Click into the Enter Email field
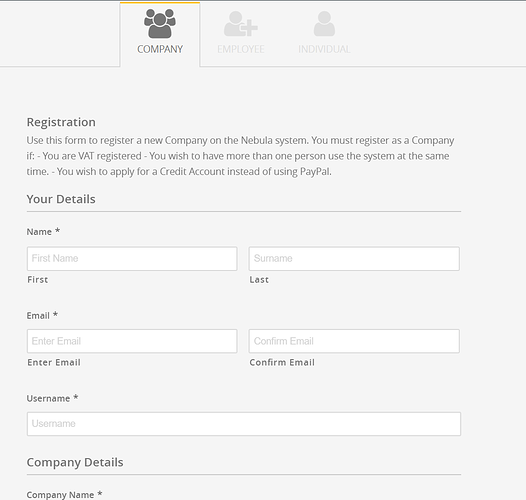 pos(132,341)
